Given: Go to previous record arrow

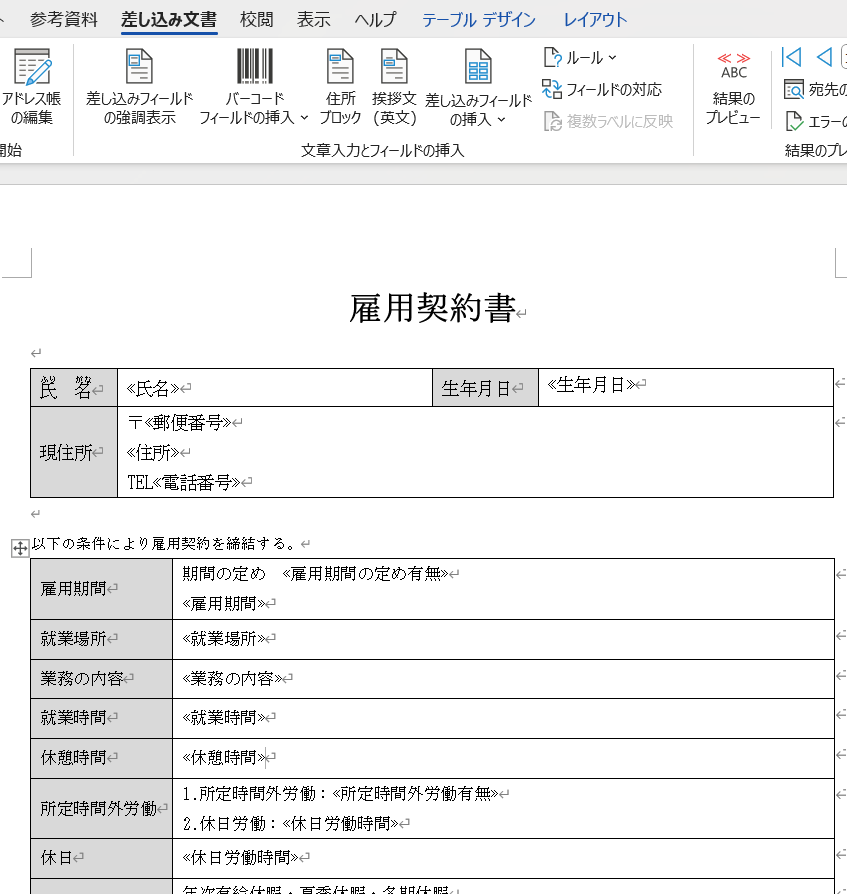Looking at the screenshot, I should tap(824, 57).
